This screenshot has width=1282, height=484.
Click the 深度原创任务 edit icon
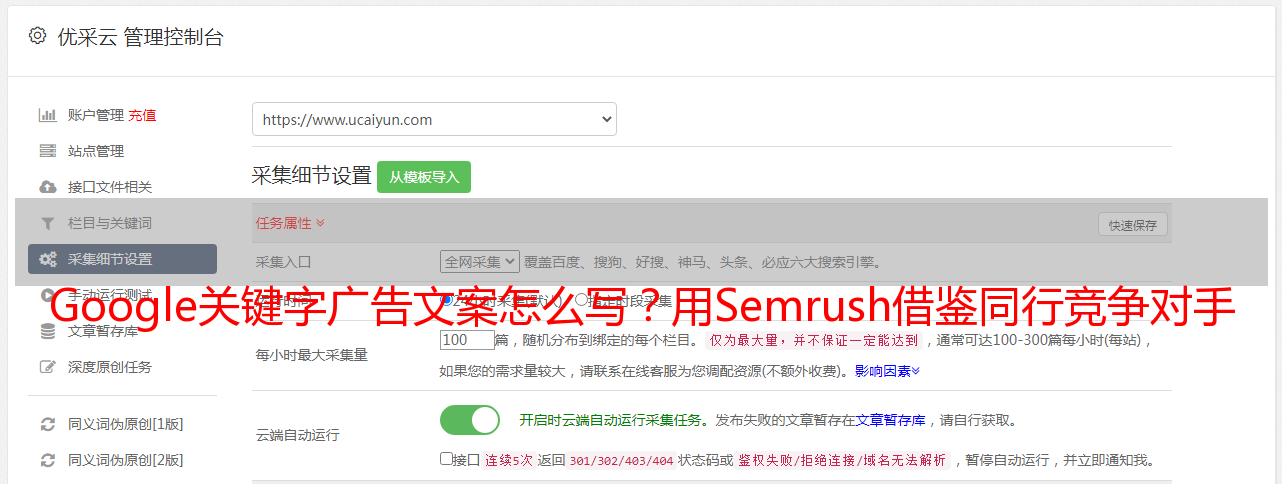(47, 367)
